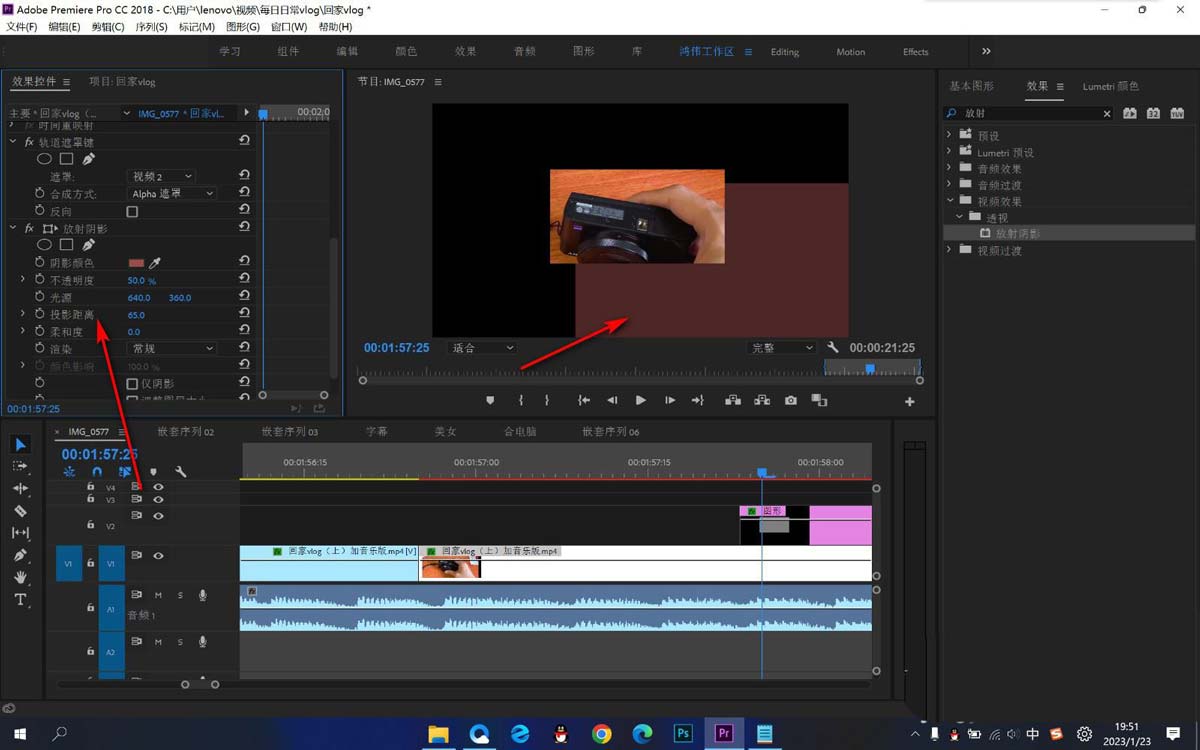Open the 遮罩 视频 2 dropdown
Viewport: 1200px width, 750px height.
point(162,177)
